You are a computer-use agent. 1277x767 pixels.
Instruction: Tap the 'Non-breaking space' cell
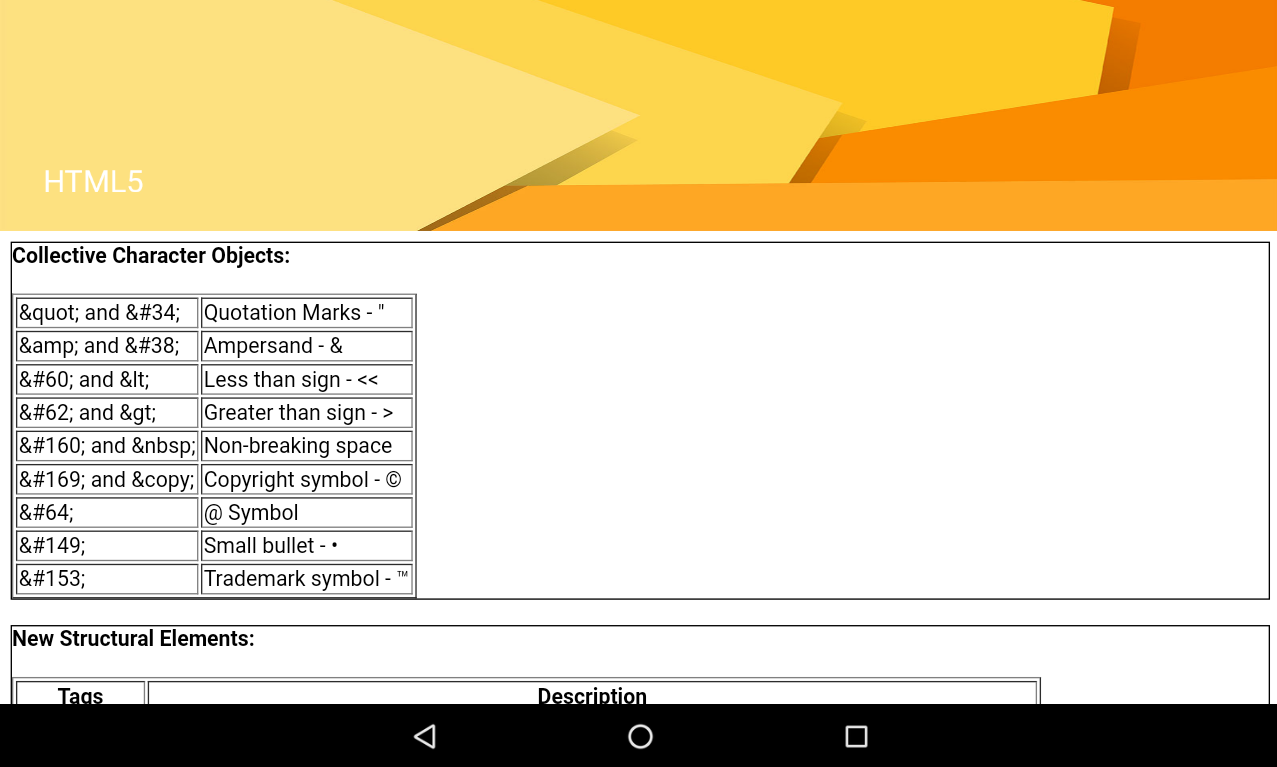coord(307,446)
